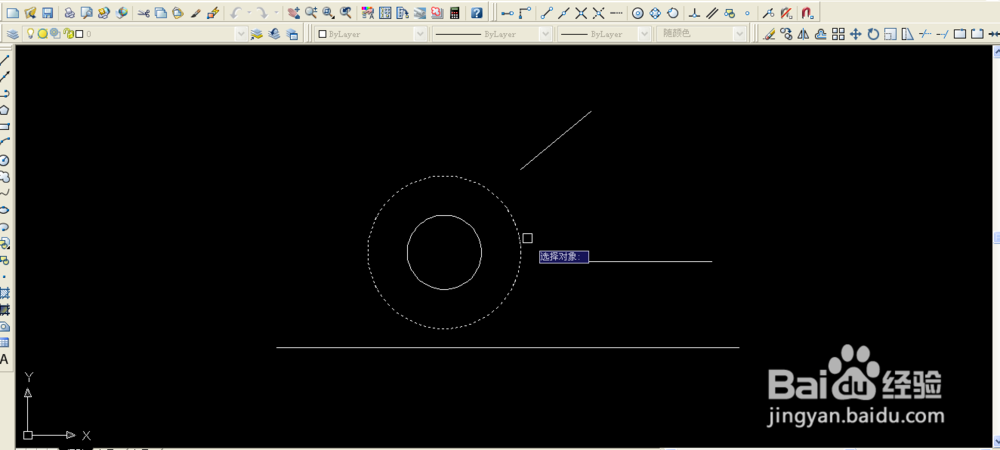Select the Spline draw tool

click(4, 192)
